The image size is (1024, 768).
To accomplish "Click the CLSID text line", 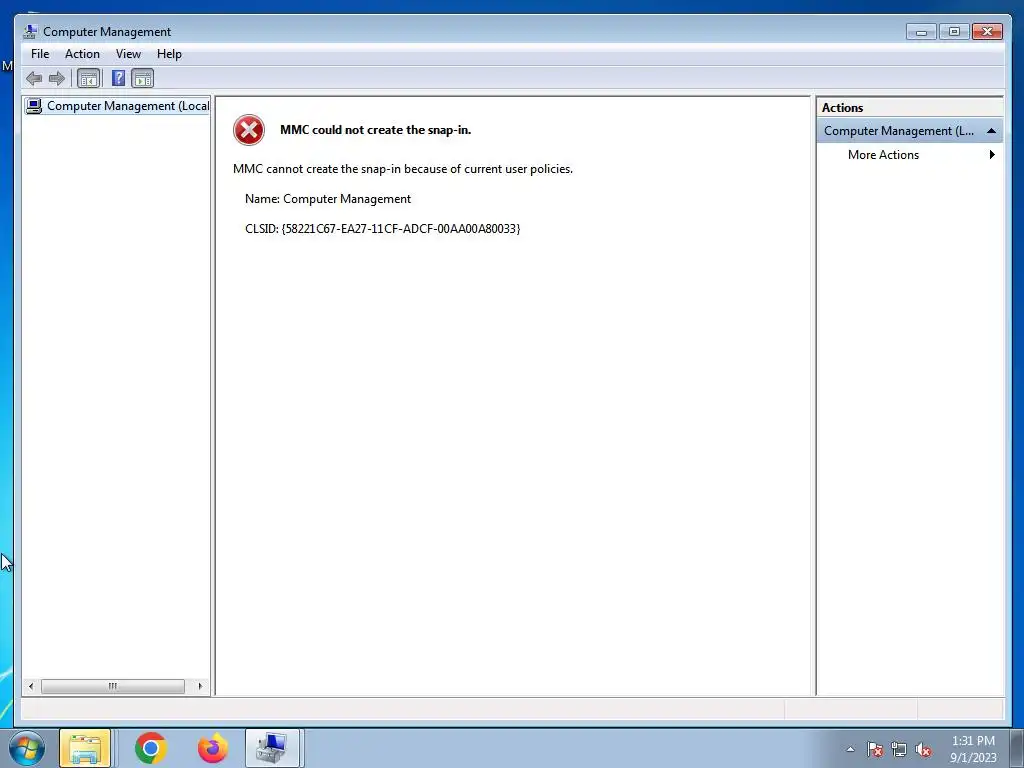I will [383, 229].
